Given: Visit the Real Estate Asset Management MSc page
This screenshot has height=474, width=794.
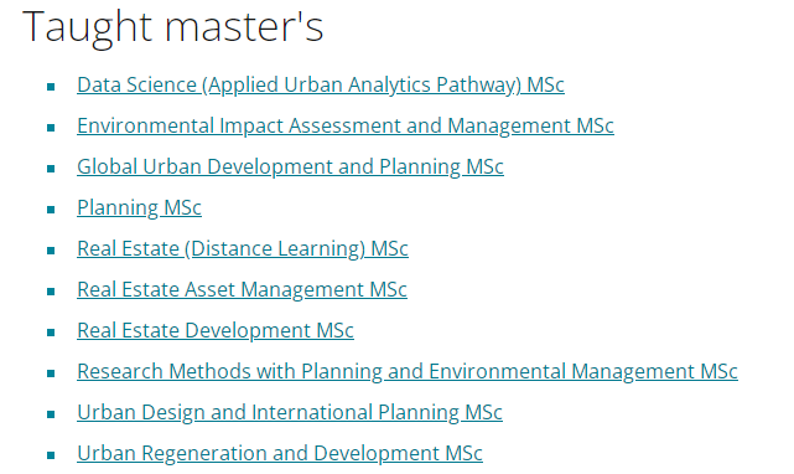Looking at the screenshot, I should tap(242, 290).
